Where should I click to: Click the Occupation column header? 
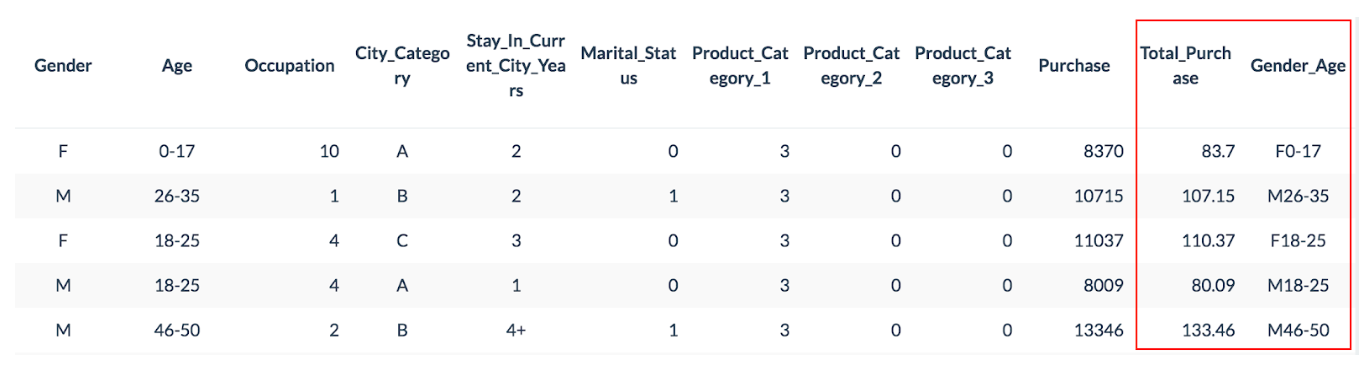pos(290,66)
